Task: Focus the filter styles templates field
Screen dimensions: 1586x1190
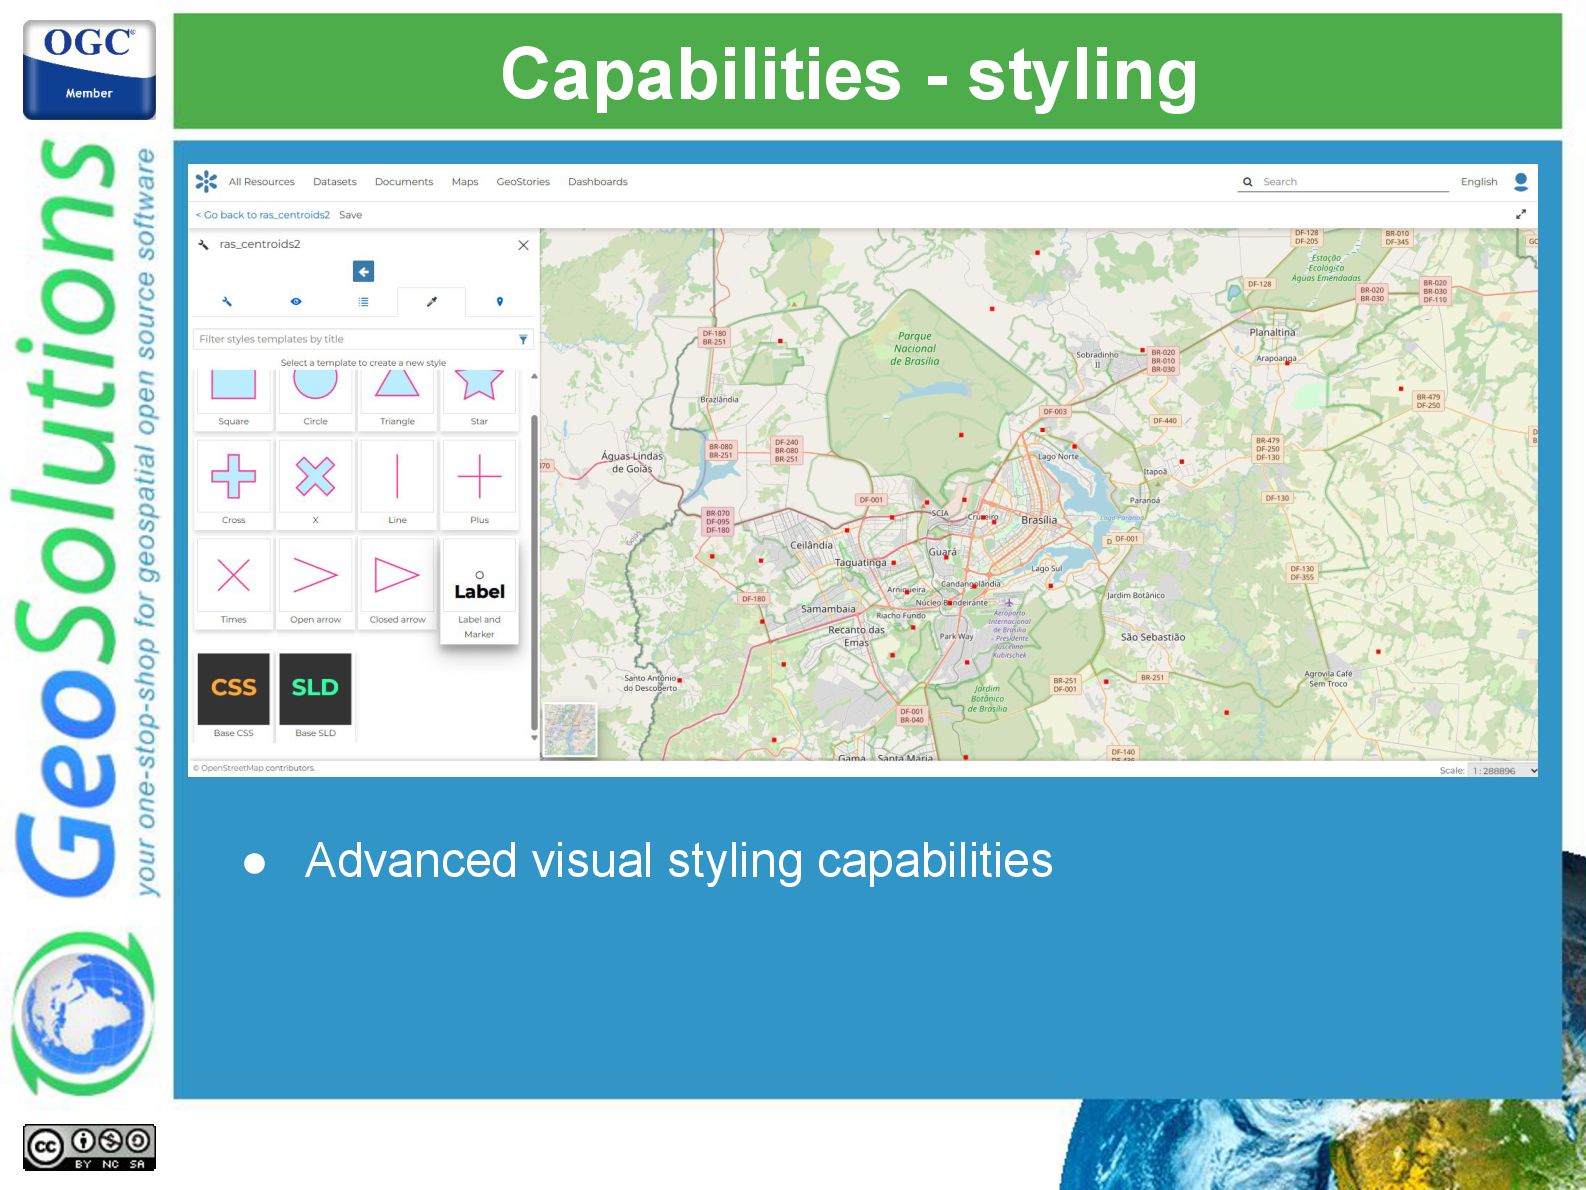Action: coord(355,339)
